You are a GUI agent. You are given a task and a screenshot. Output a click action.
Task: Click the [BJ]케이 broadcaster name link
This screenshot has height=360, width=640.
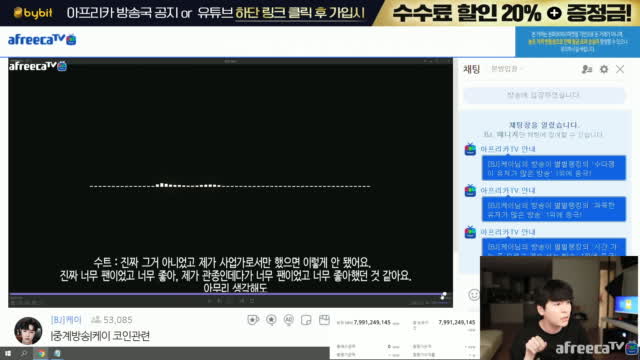[x=66, y=320]
